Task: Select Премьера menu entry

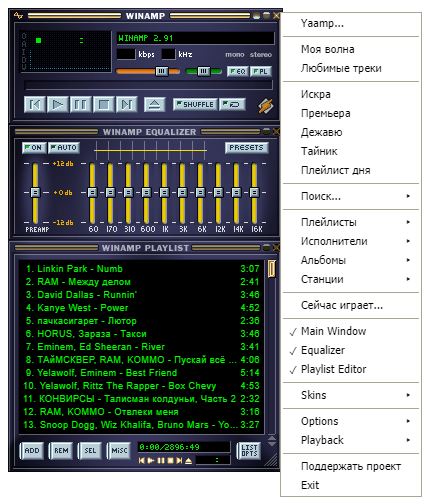Action: pyautogui.click(x=351, y=113)
